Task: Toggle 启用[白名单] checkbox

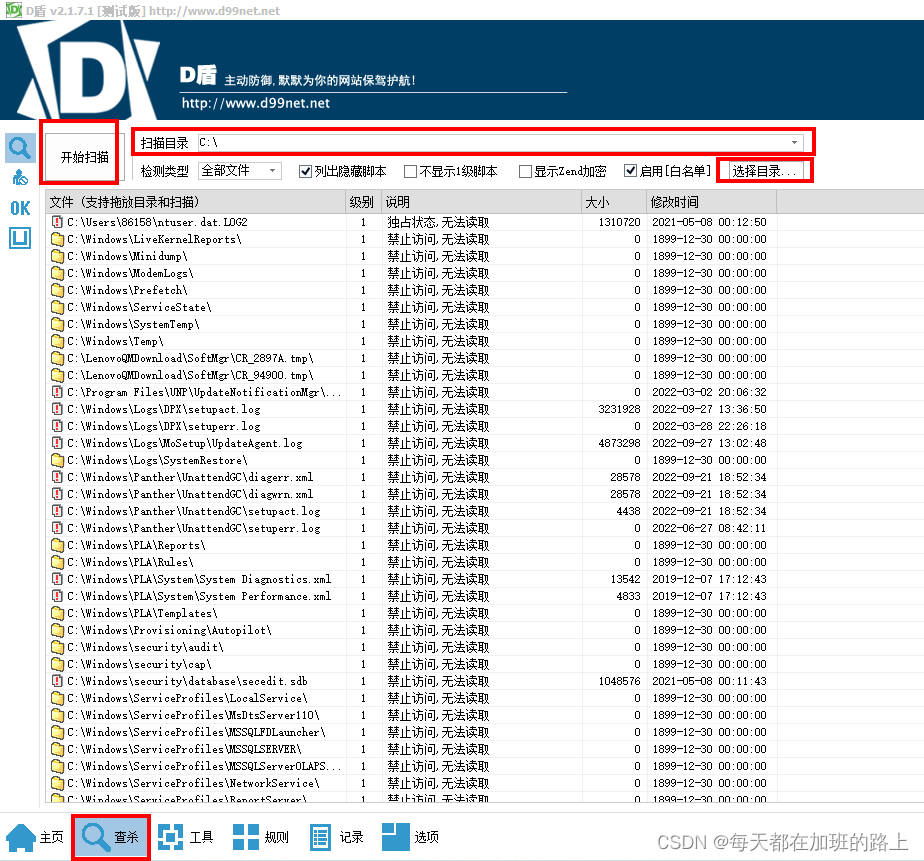Action: [631, 171]
